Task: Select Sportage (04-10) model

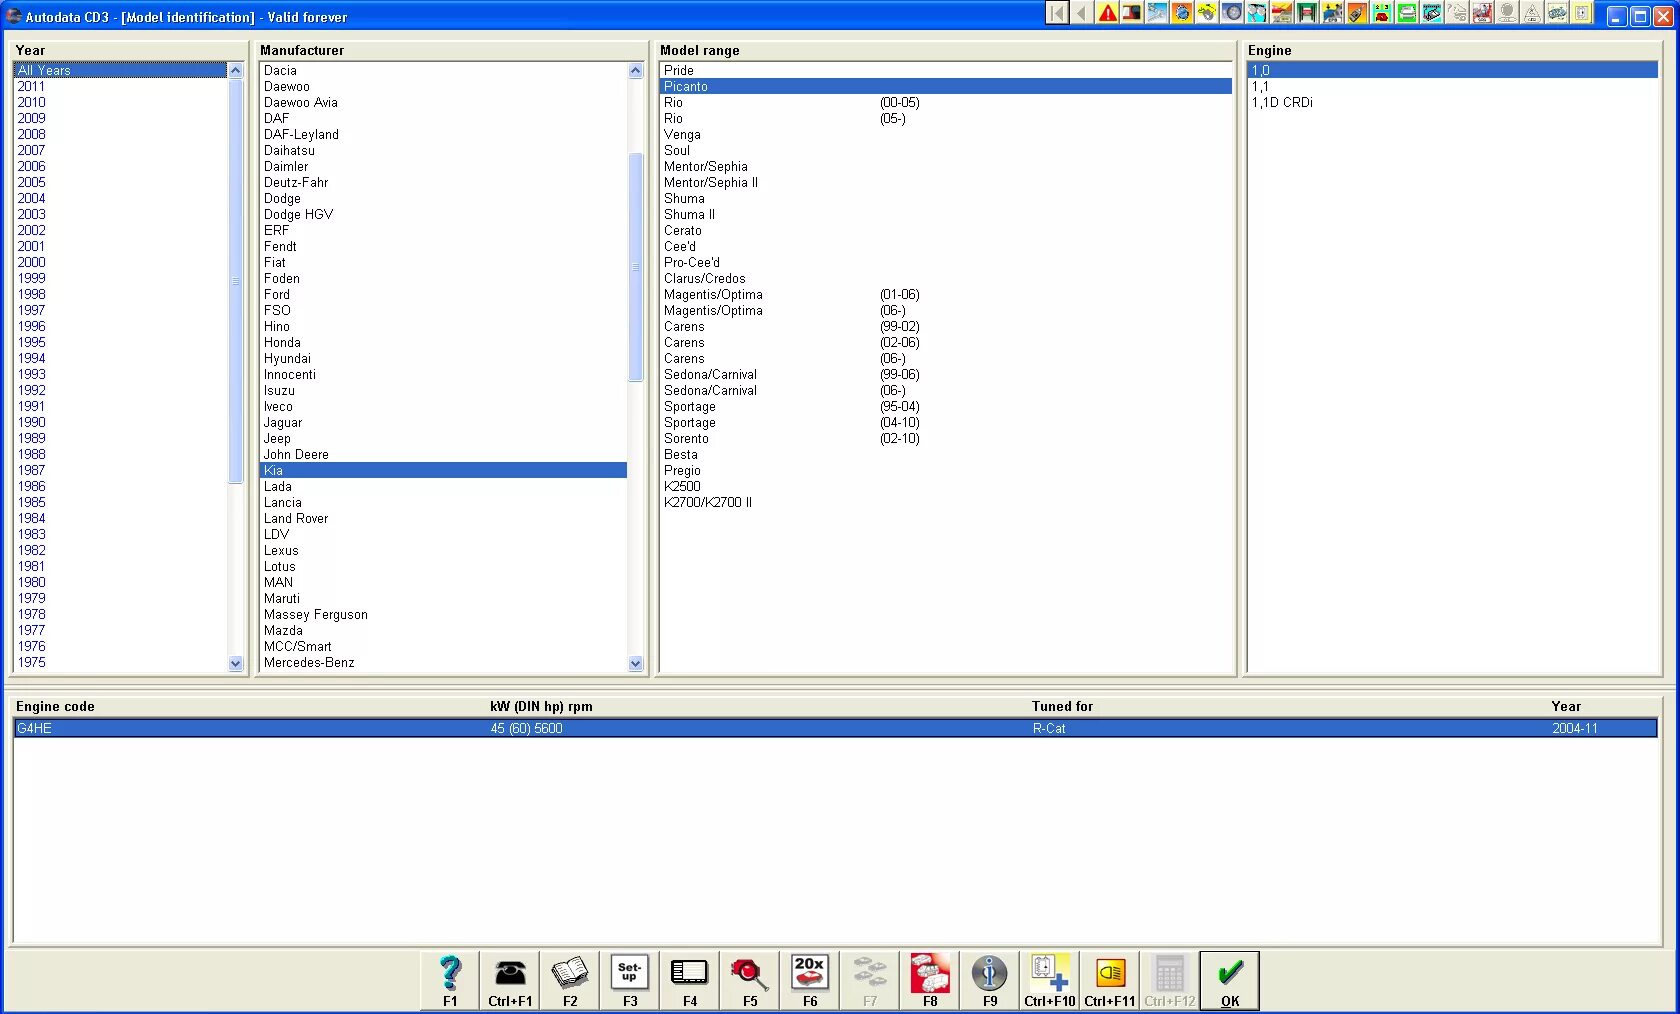Action: 946,423
